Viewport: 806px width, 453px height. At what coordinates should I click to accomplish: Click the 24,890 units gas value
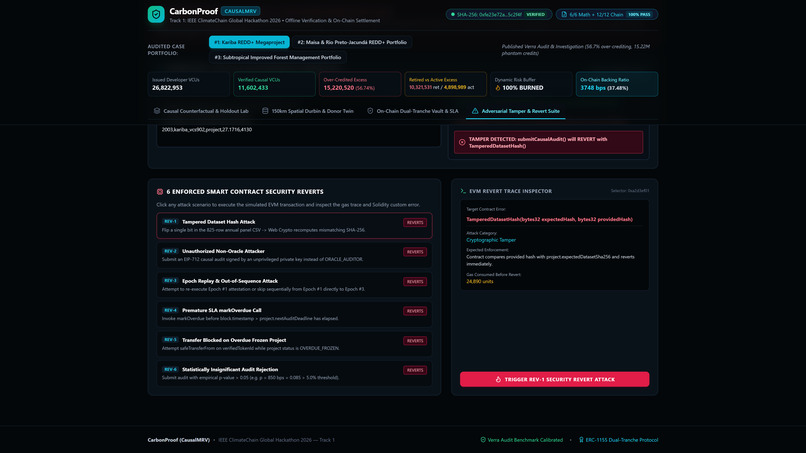click(x=480, y=282)
